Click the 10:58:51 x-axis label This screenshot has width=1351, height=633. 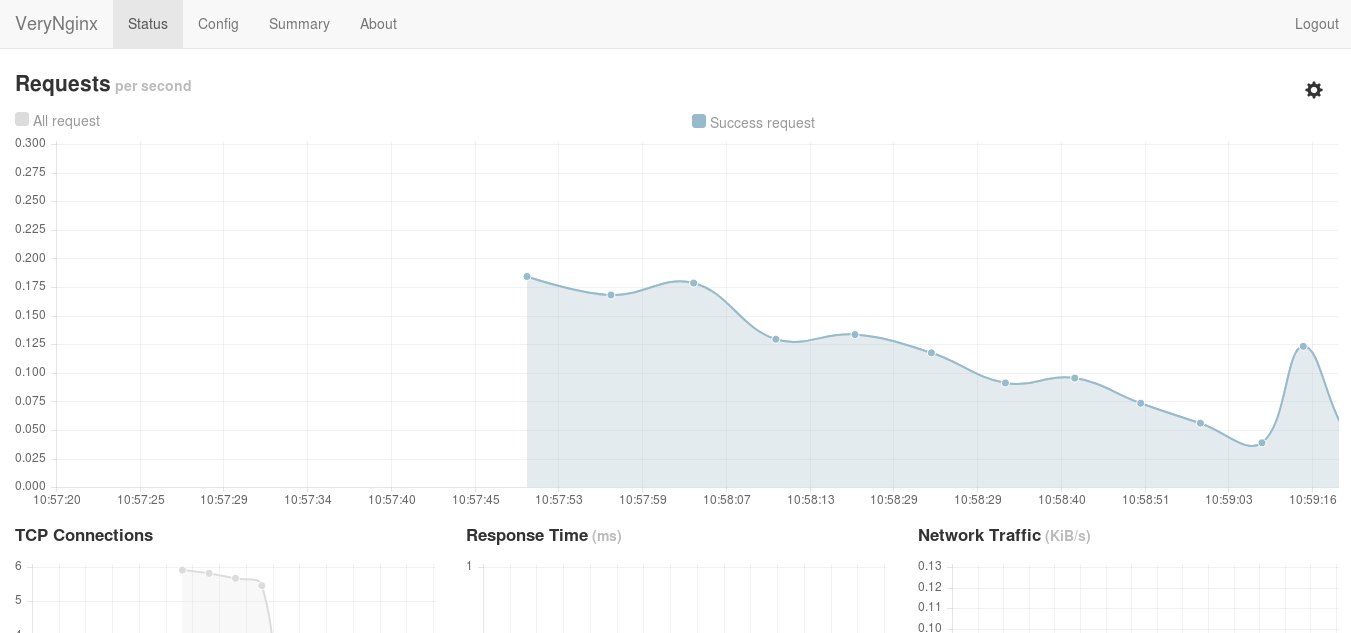click(x=1145, y=499)
